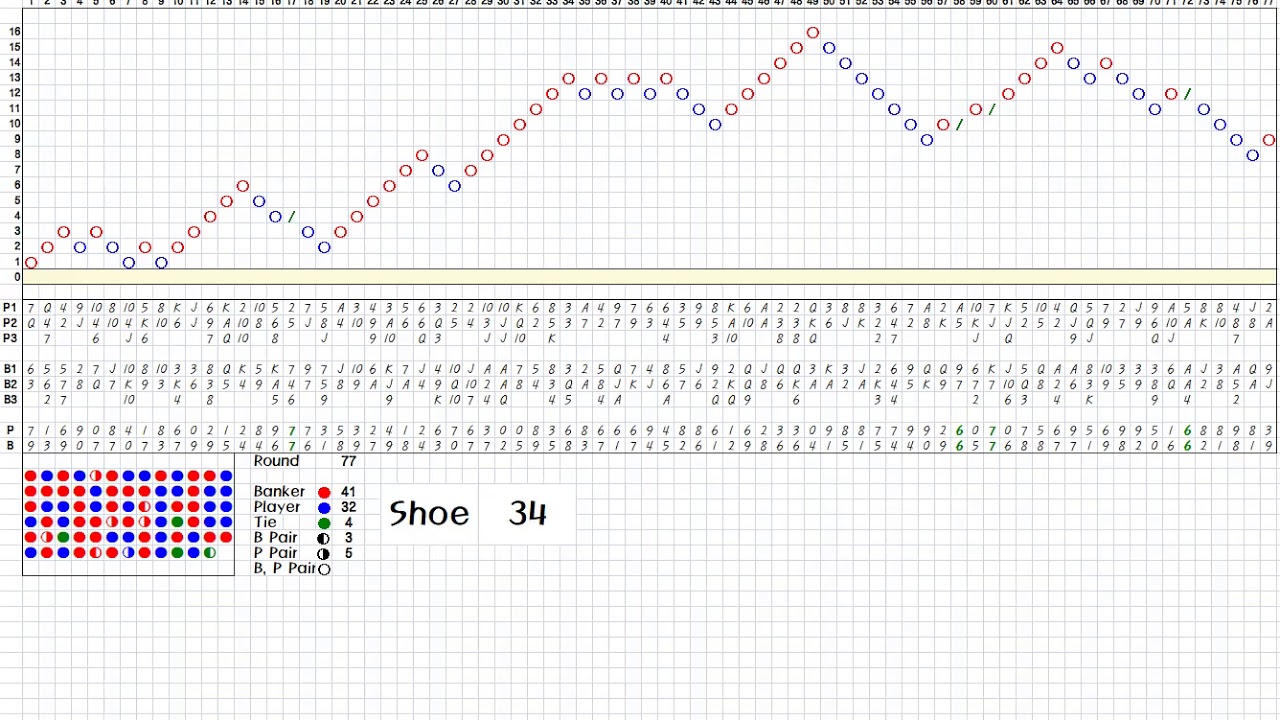Click the "Shoe" heading text

tap(429, 514)
